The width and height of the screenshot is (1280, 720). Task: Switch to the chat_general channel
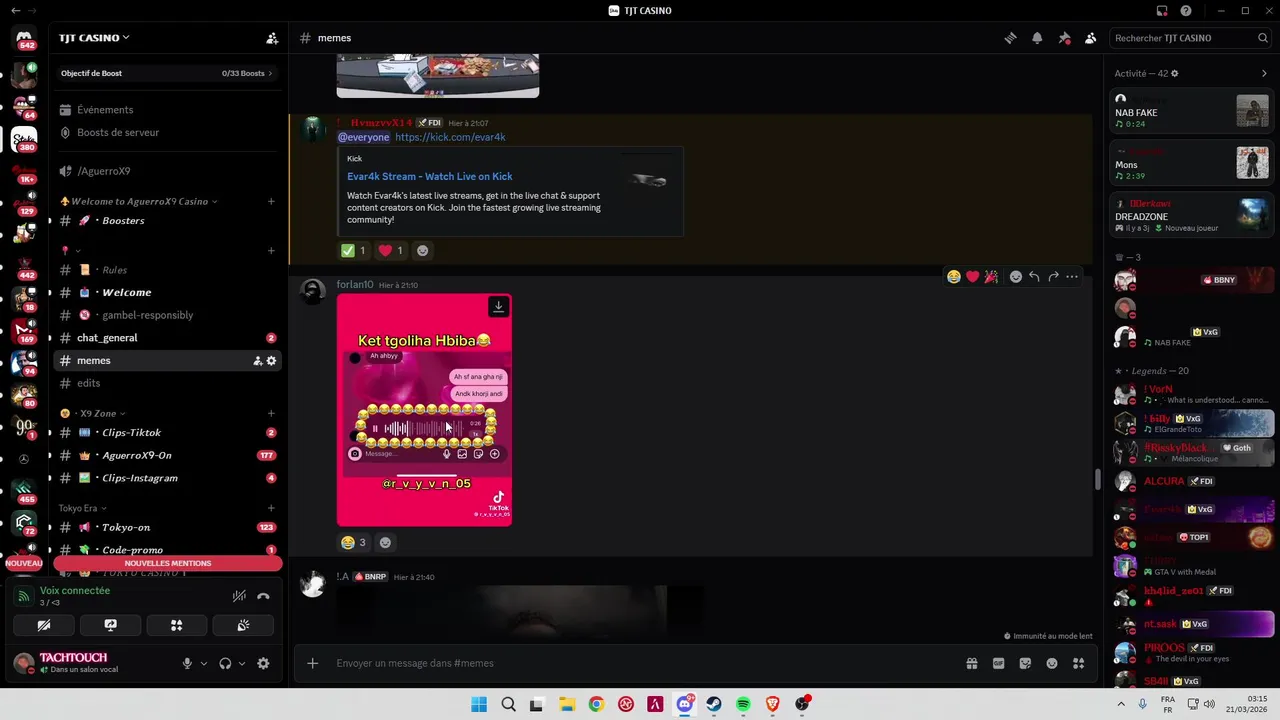[167, 338]
